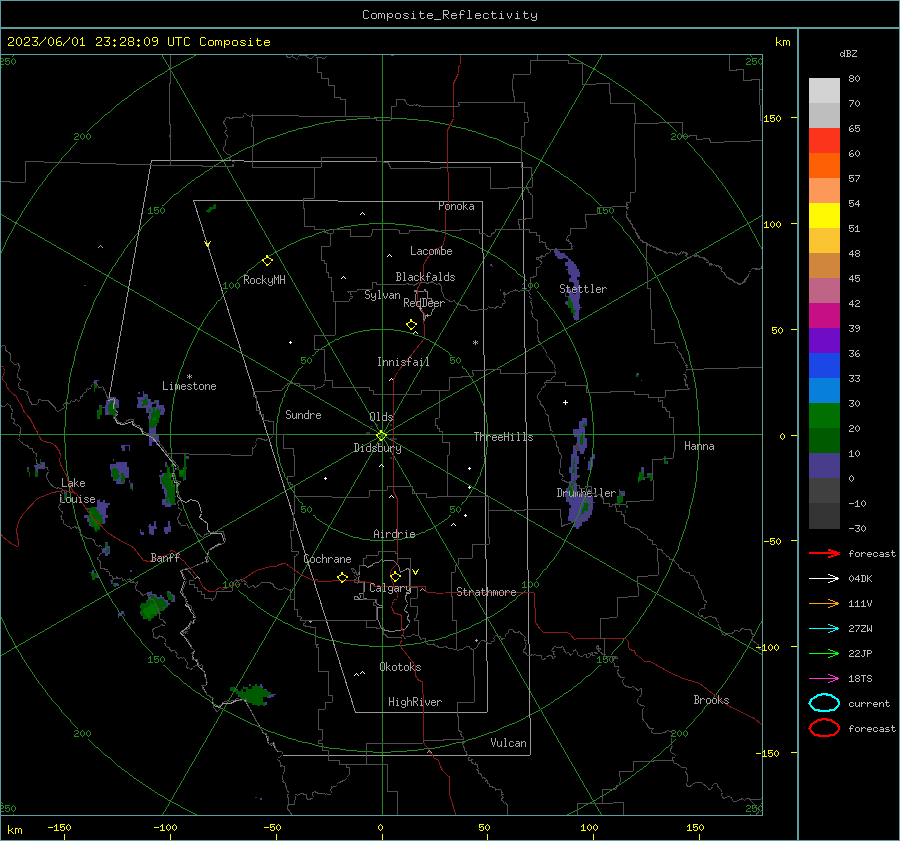Viewport: 900px width, 841px height.
Task: Click the Drumheller label
Action: (586, 493)
